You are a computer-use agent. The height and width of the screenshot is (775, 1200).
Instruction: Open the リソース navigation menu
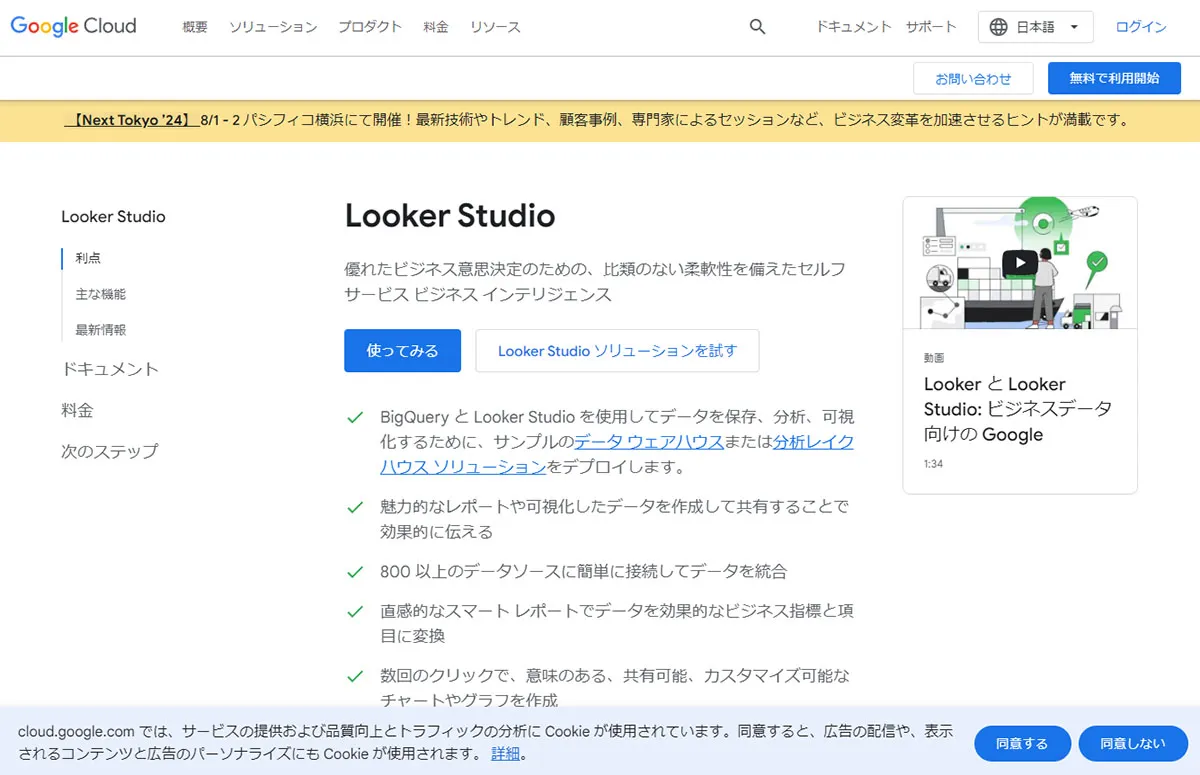(x=495, y=28)
